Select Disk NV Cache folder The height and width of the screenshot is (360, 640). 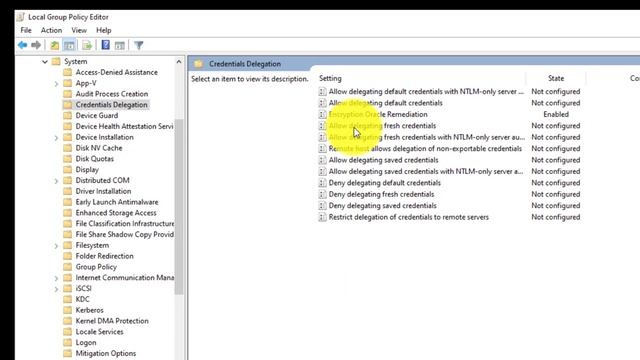99,148
